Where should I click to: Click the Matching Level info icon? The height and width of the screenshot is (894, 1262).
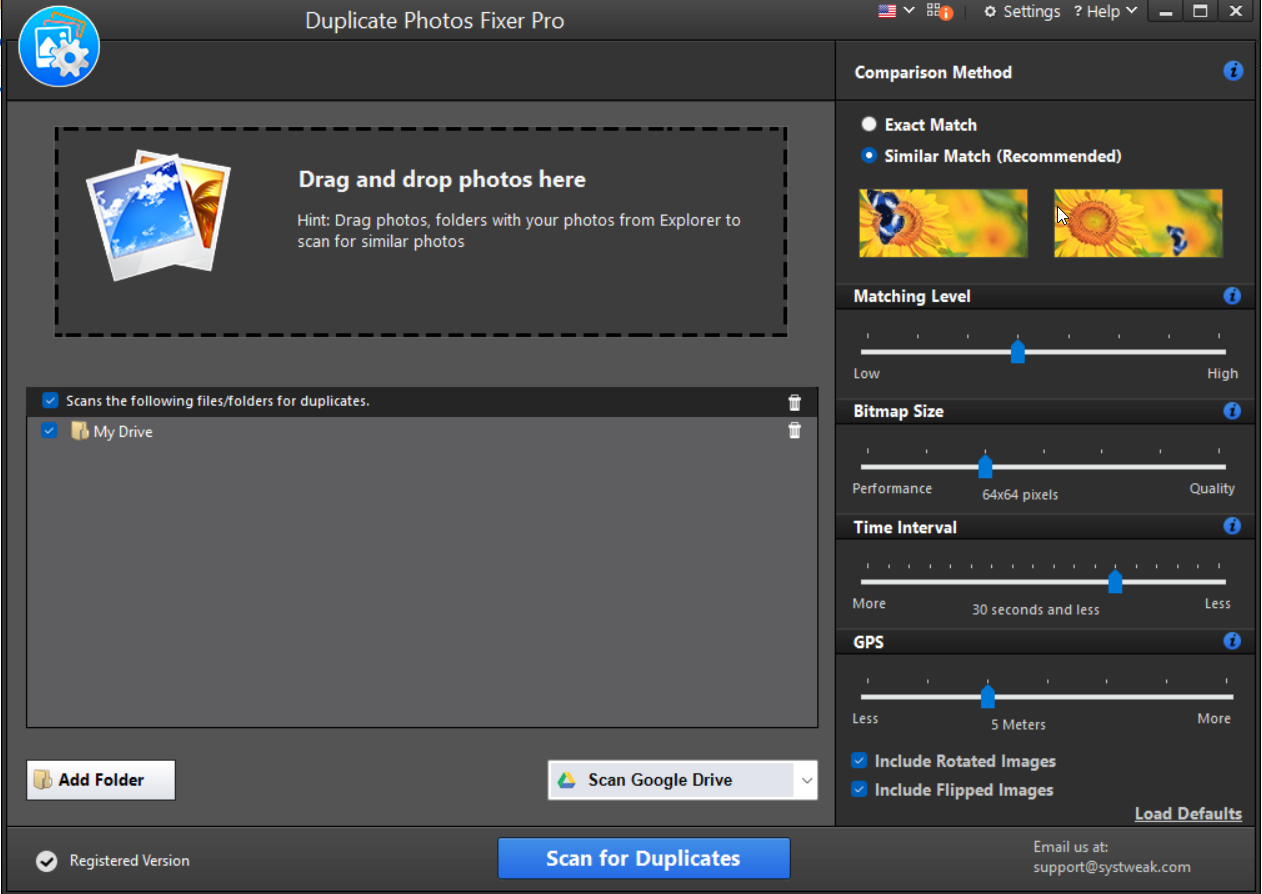coord(1232,296)
